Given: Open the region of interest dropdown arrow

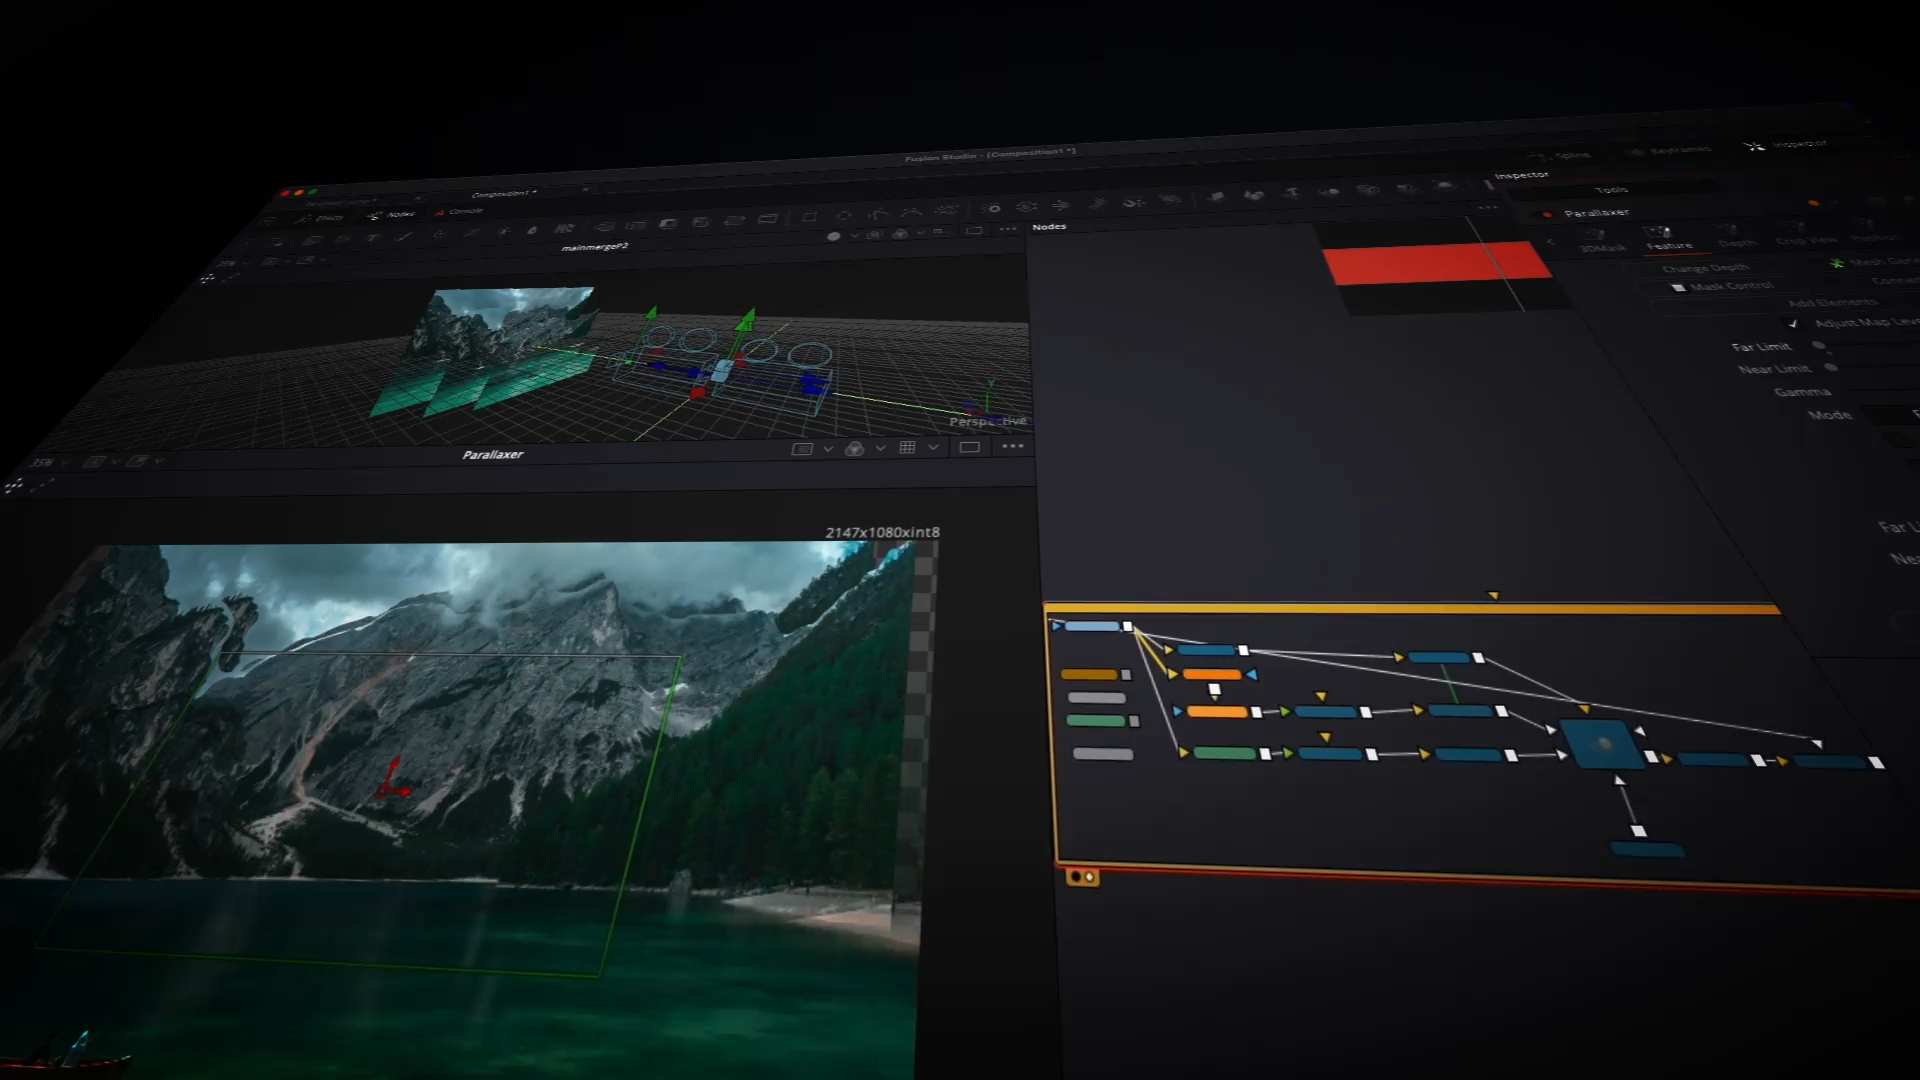Looking at the screenshot, I should pyautogui.click(x=828, y=449).
